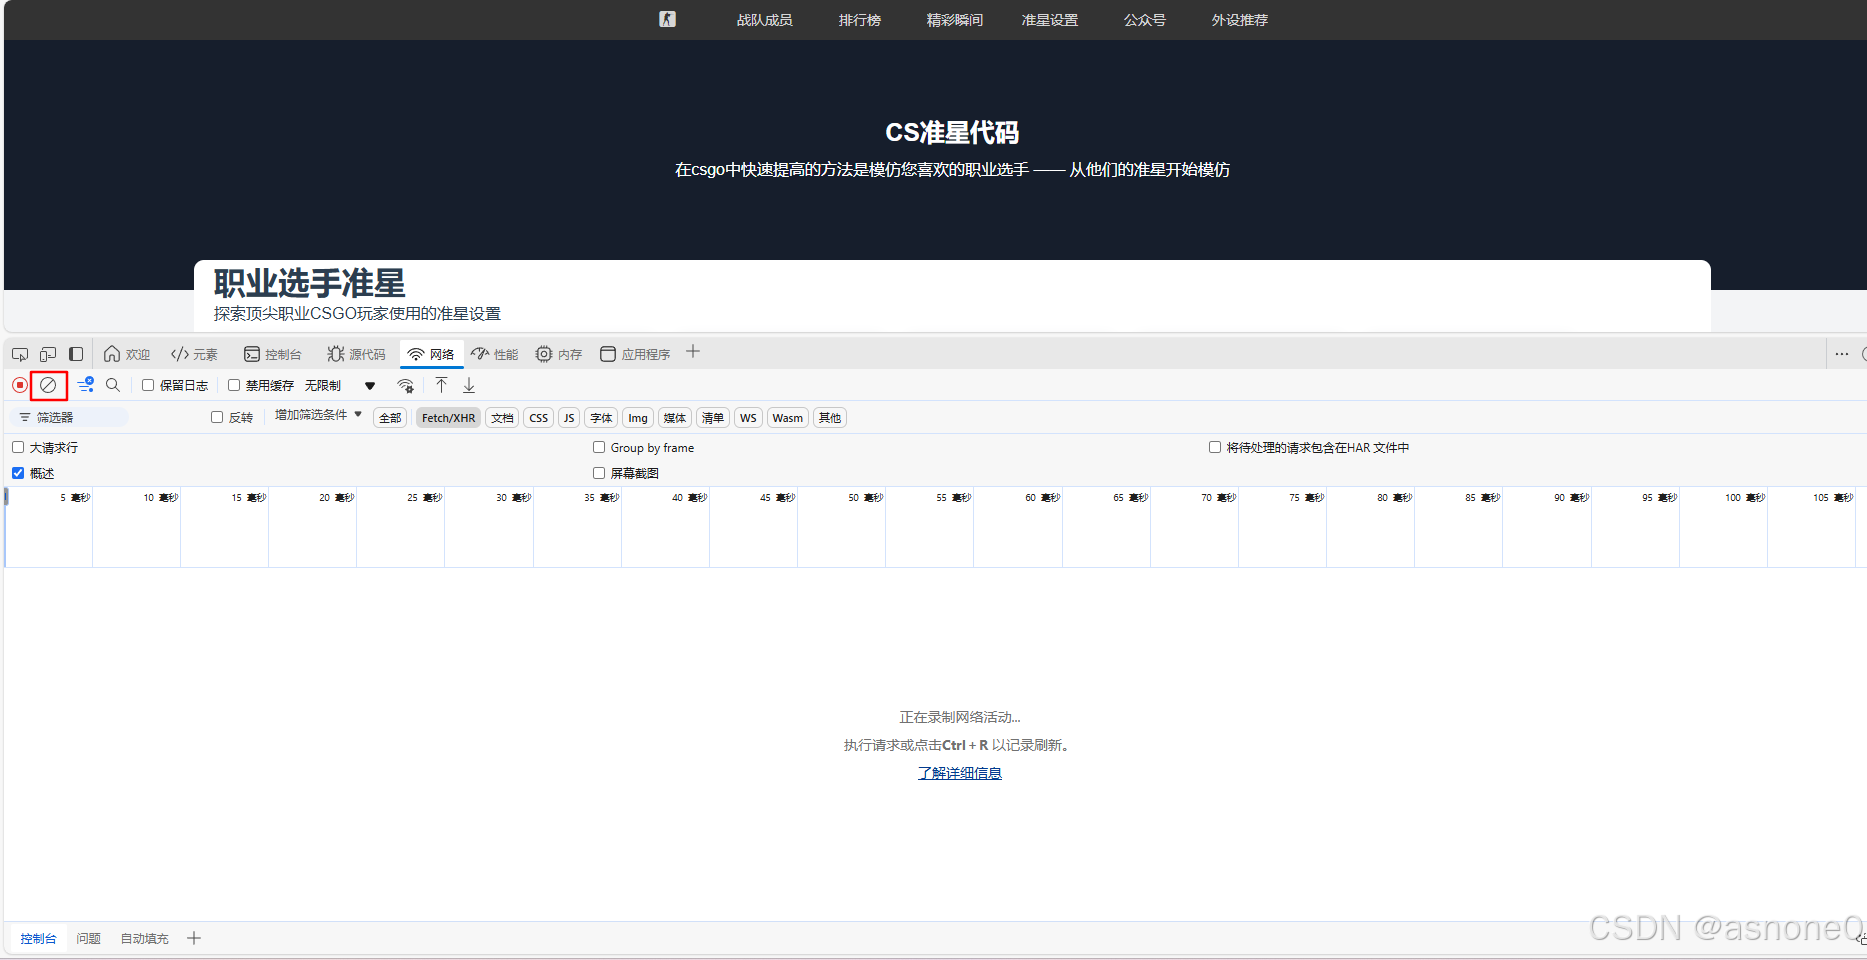
Task: Open the 了解详细信息 learn more link
Action: [960, 773]
